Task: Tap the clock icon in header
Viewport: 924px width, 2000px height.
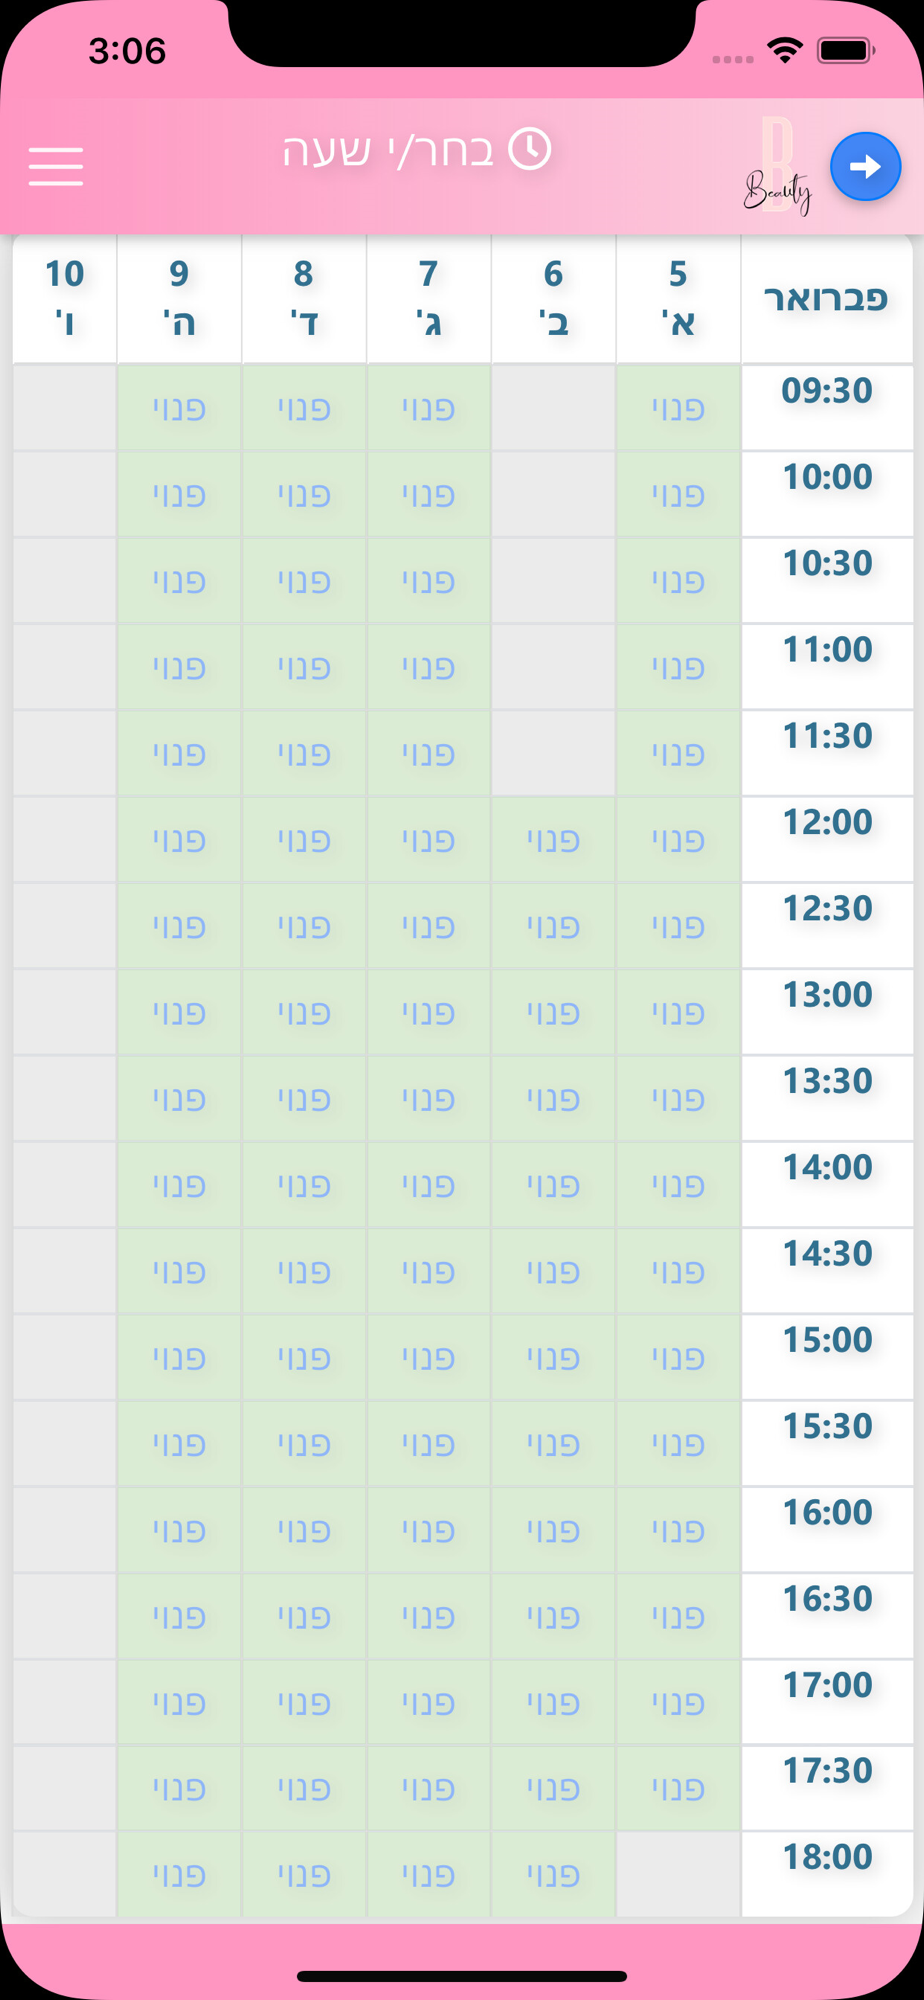Action: coord(530,150)
